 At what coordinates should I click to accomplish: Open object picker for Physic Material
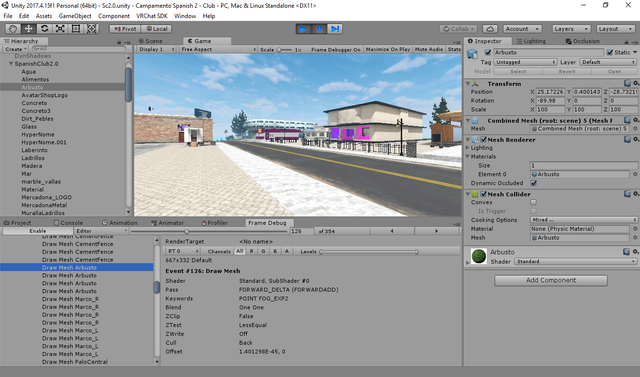click(x=635, y=229)
